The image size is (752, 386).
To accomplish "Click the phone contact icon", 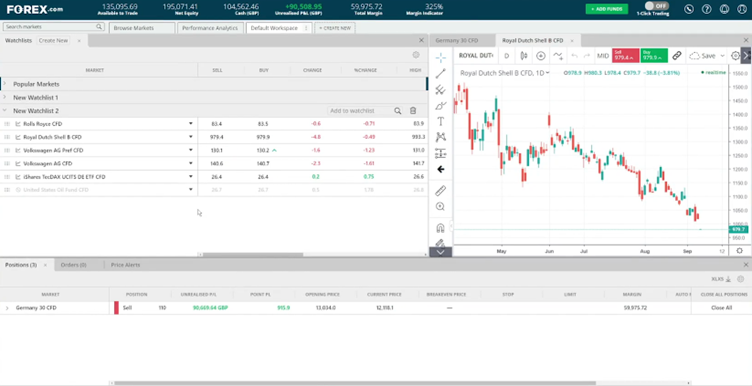I will [689, 9].
